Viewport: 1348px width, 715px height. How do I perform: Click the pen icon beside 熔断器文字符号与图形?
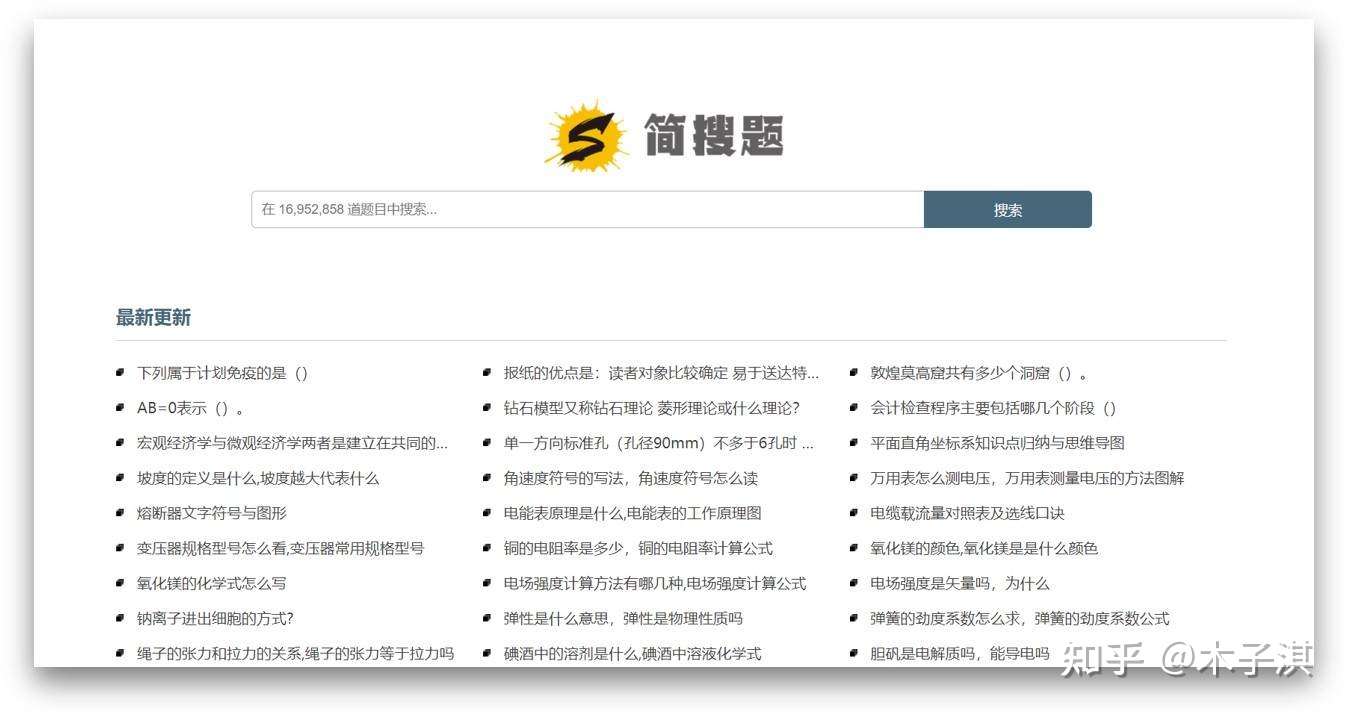tap(120, 512)
